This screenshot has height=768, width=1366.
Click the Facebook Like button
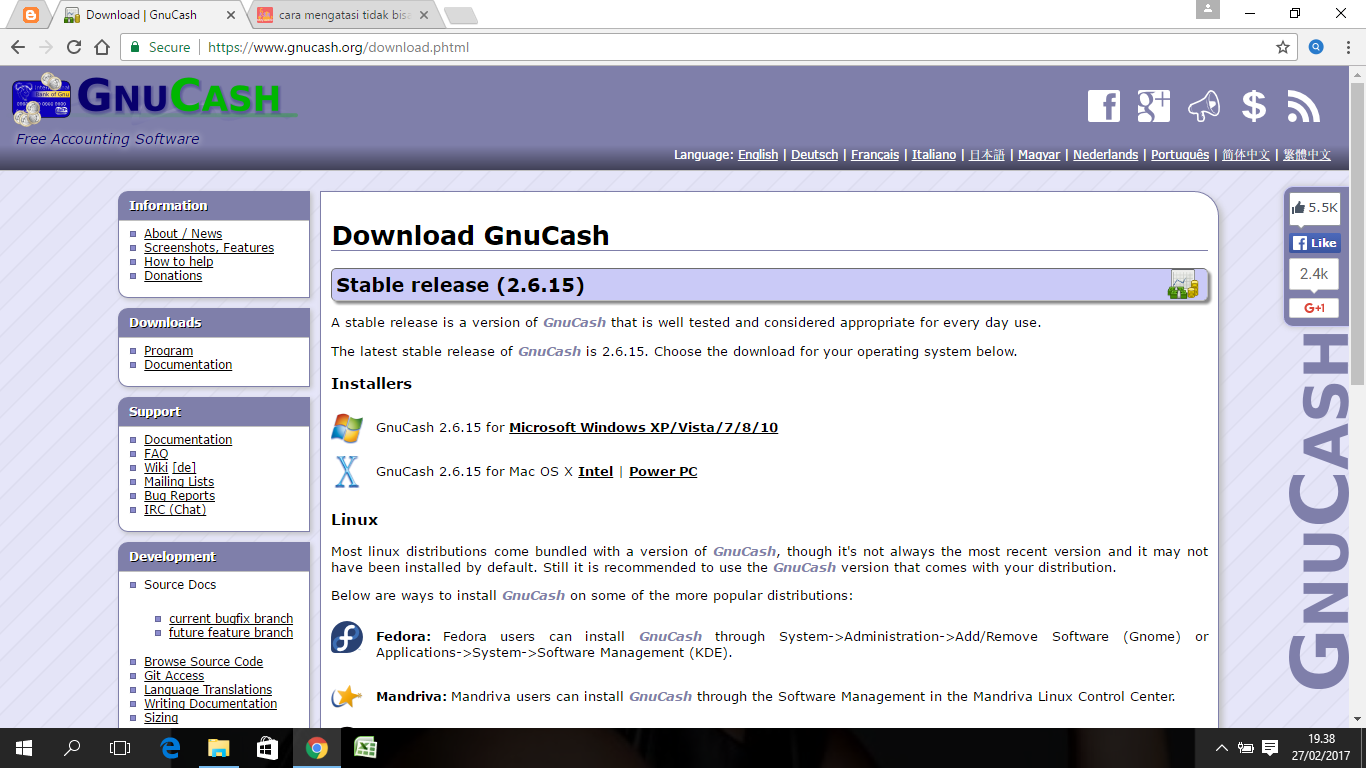(1314, 242)
